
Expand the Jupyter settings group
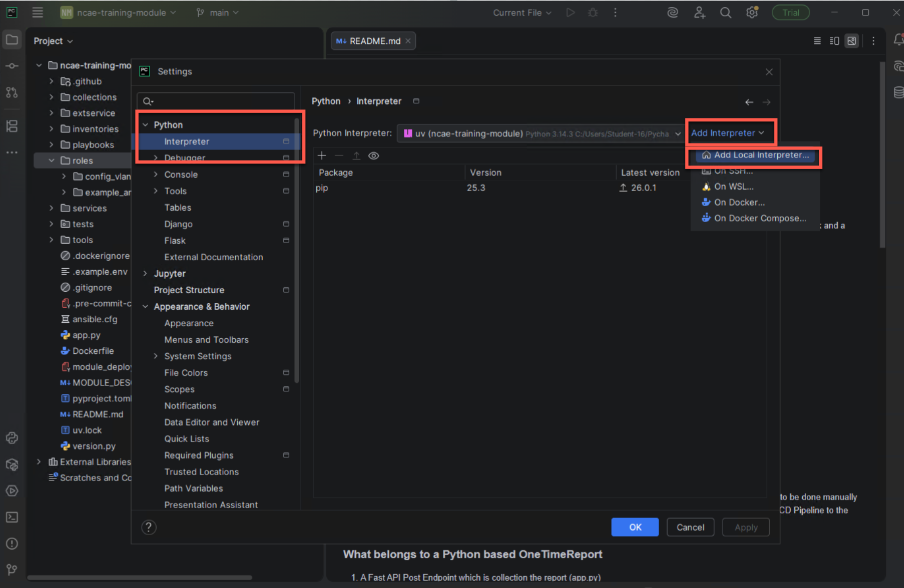point(145,273)
